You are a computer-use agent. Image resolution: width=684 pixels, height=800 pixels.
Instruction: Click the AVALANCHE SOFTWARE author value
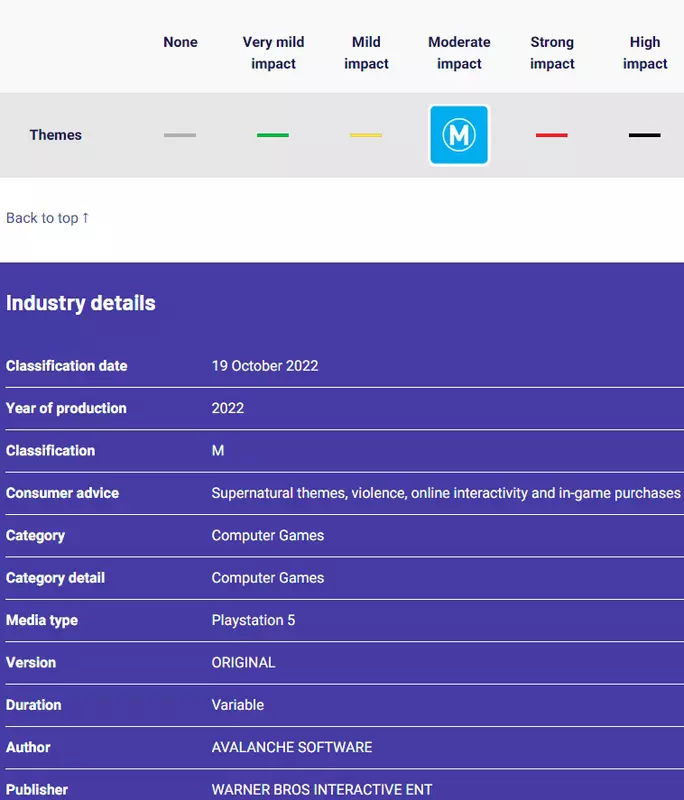[x=292, y=747]
